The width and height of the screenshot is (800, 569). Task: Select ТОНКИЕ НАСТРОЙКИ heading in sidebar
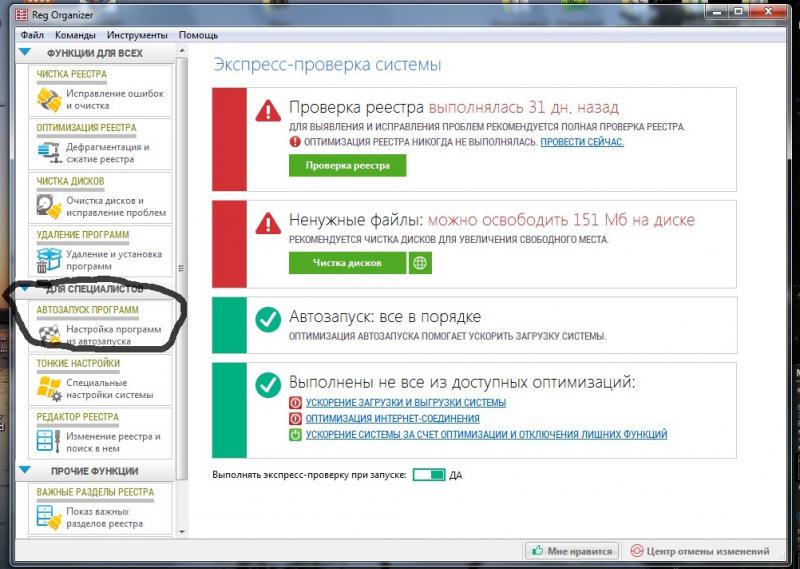tap(78, 363)
